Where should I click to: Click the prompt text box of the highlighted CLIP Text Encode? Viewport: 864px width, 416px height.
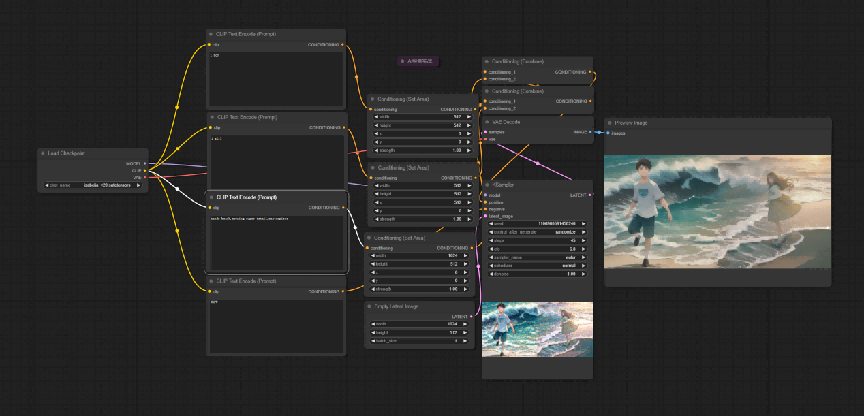(277, 242)
